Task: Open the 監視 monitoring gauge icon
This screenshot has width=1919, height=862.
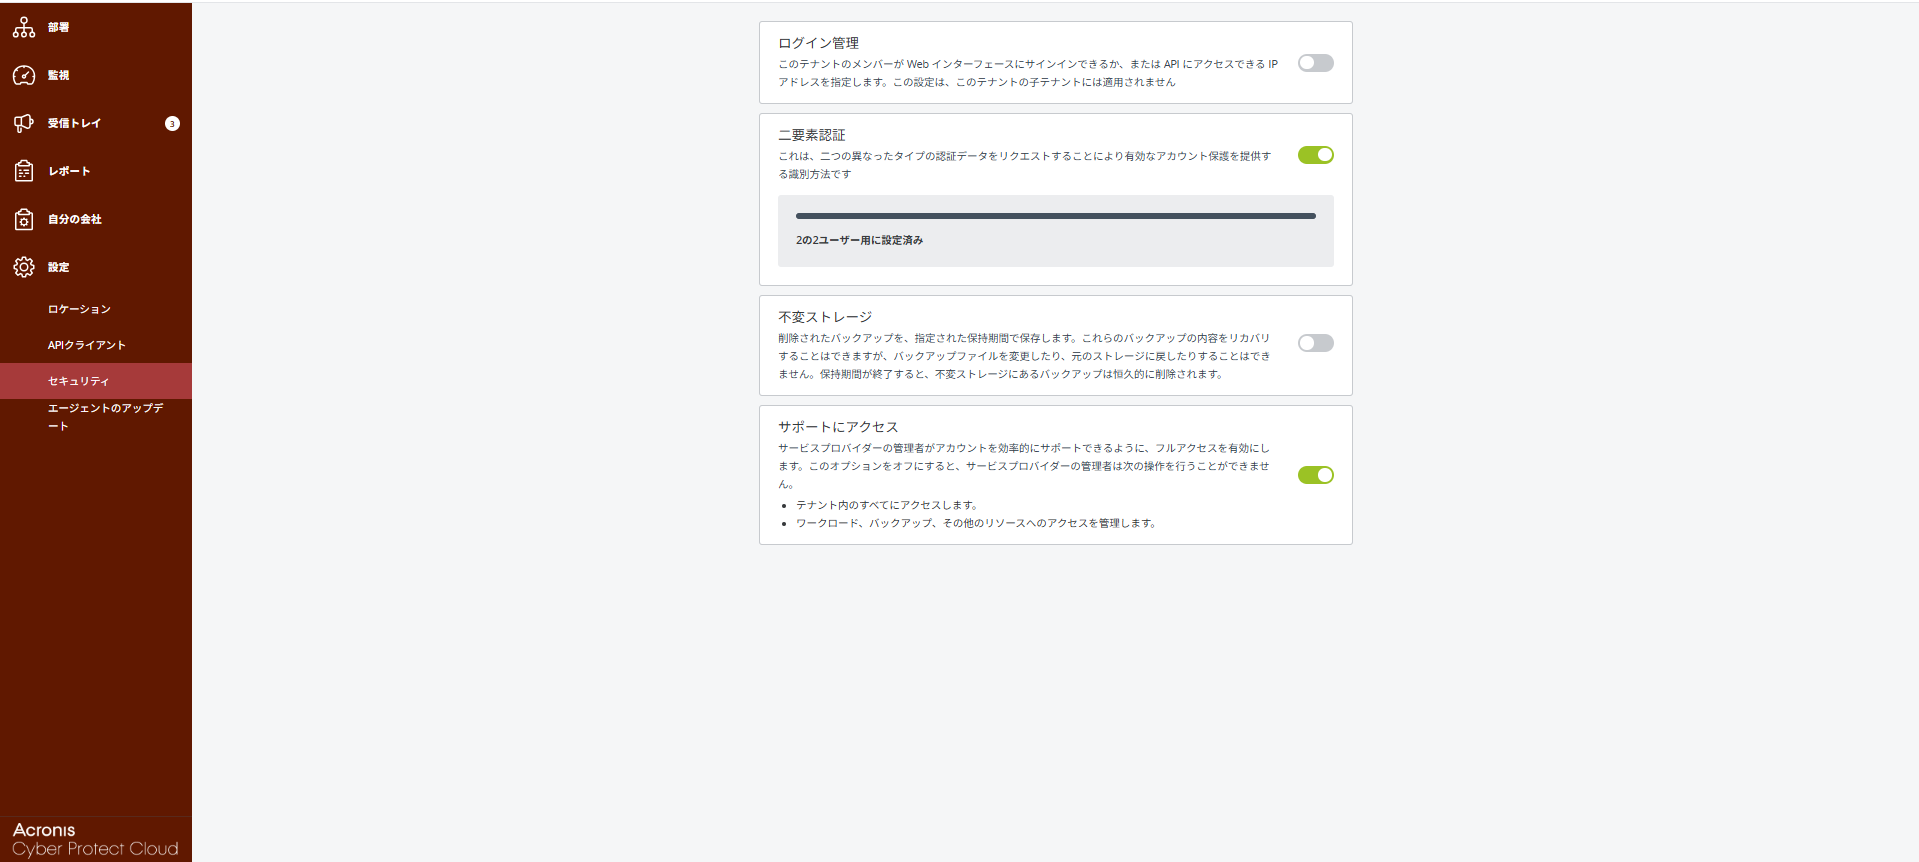Action: click(24, 75)
